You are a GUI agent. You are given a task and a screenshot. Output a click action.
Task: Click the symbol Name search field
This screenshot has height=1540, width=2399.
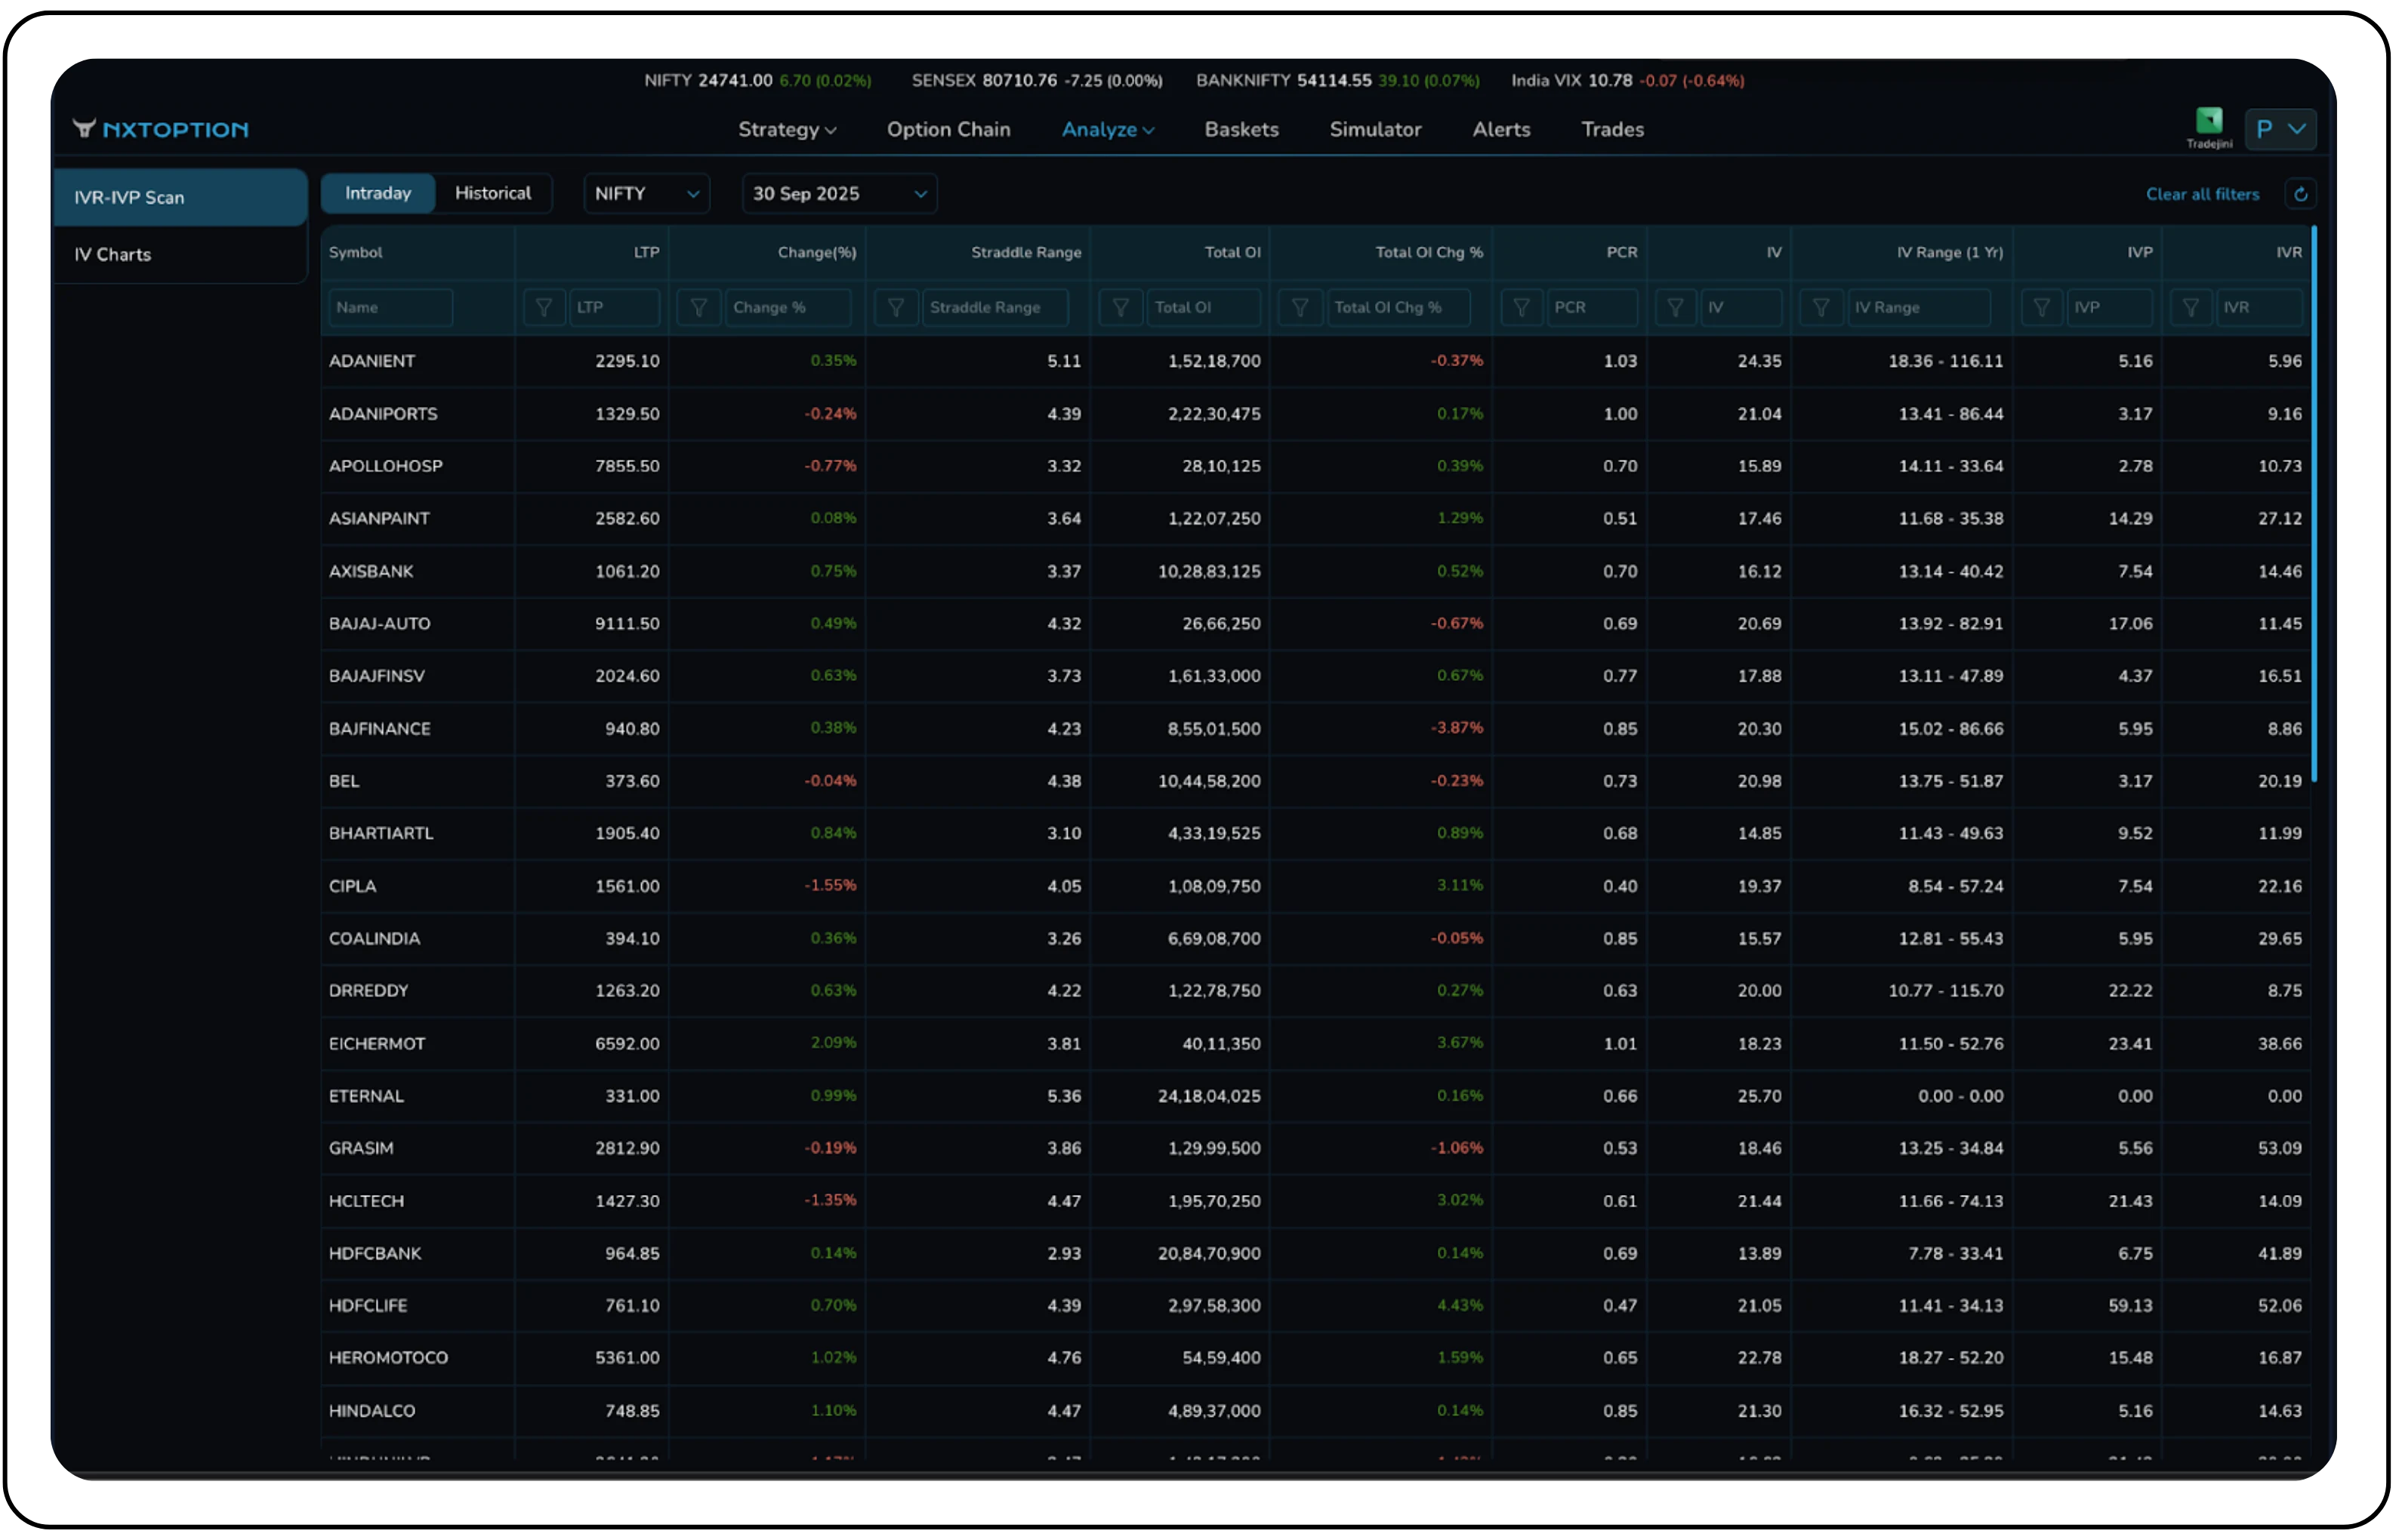[x=390, y=307]
